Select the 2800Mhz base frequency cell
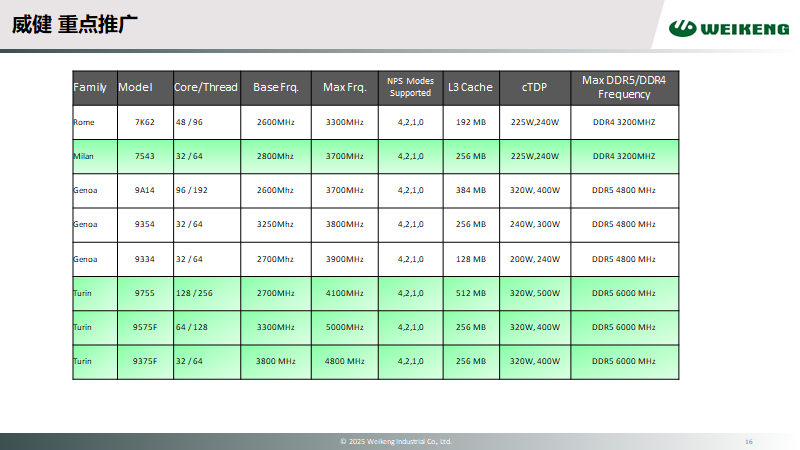Viewport: 800px width, 450px height. click(276, 157)
